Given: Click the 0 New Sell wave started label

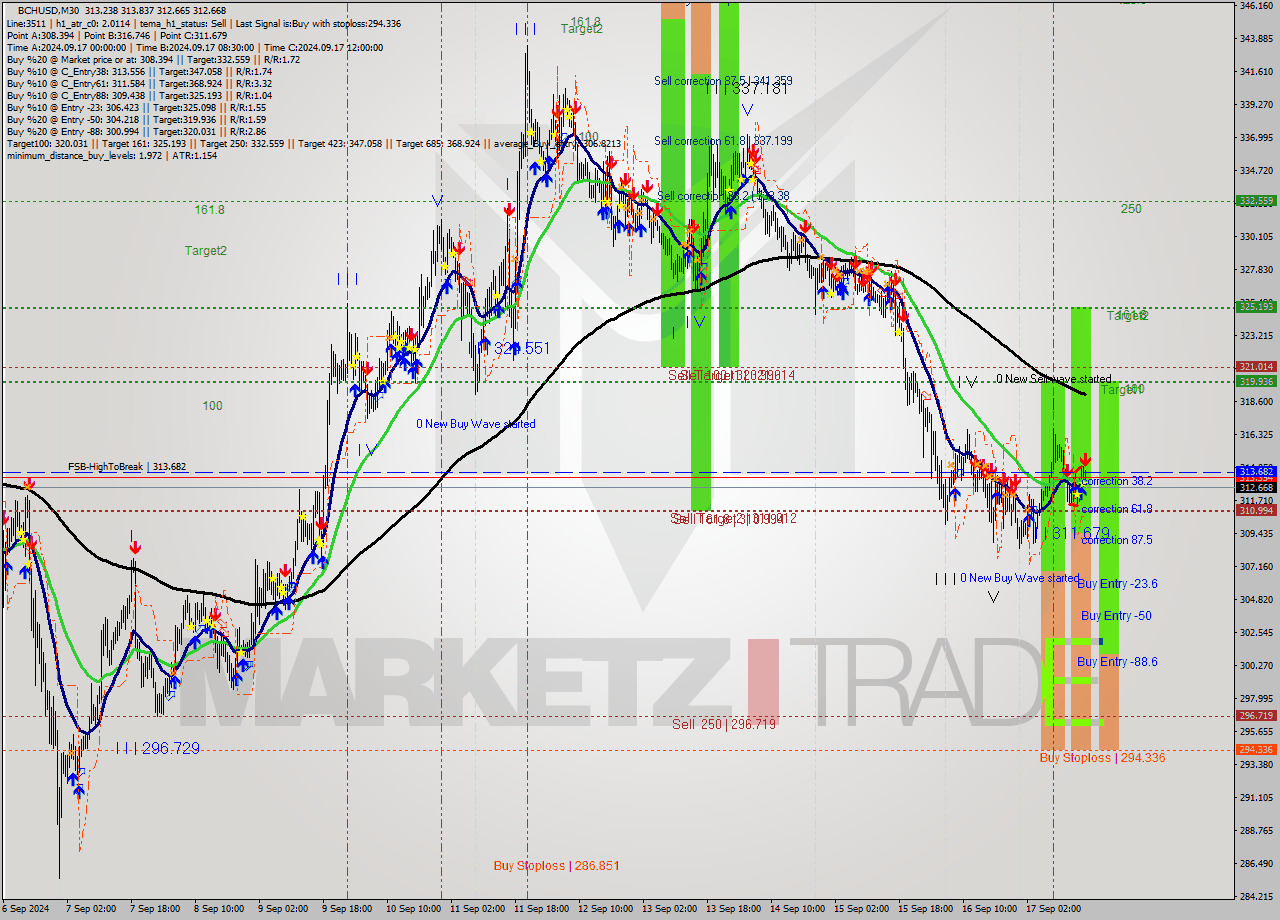Looking at the screenshot, I should pyautogui.click(x=1053, y=380).
